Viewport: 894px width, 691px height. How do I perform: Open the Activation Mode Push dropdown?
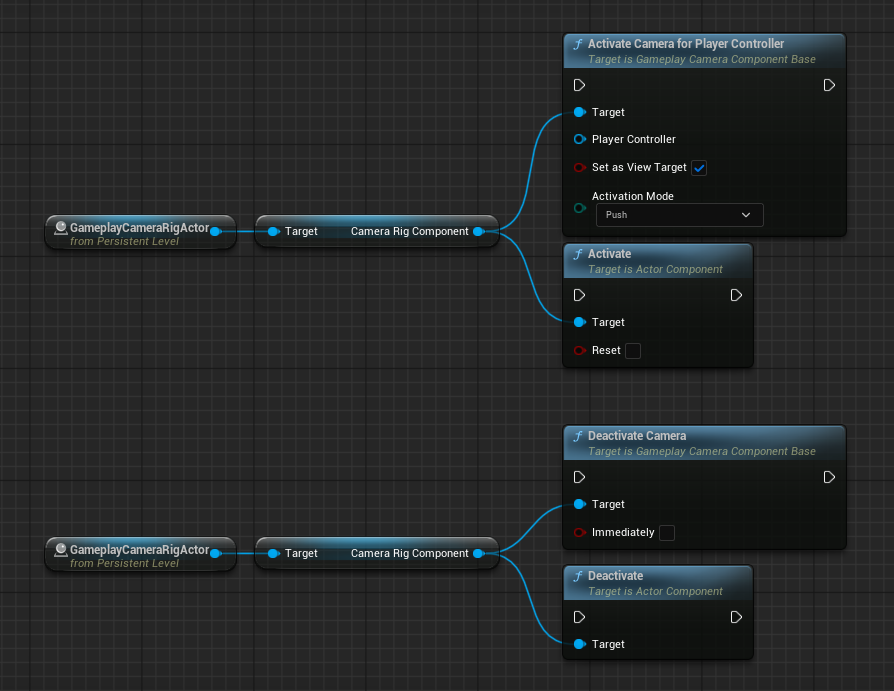pos(680,215)
